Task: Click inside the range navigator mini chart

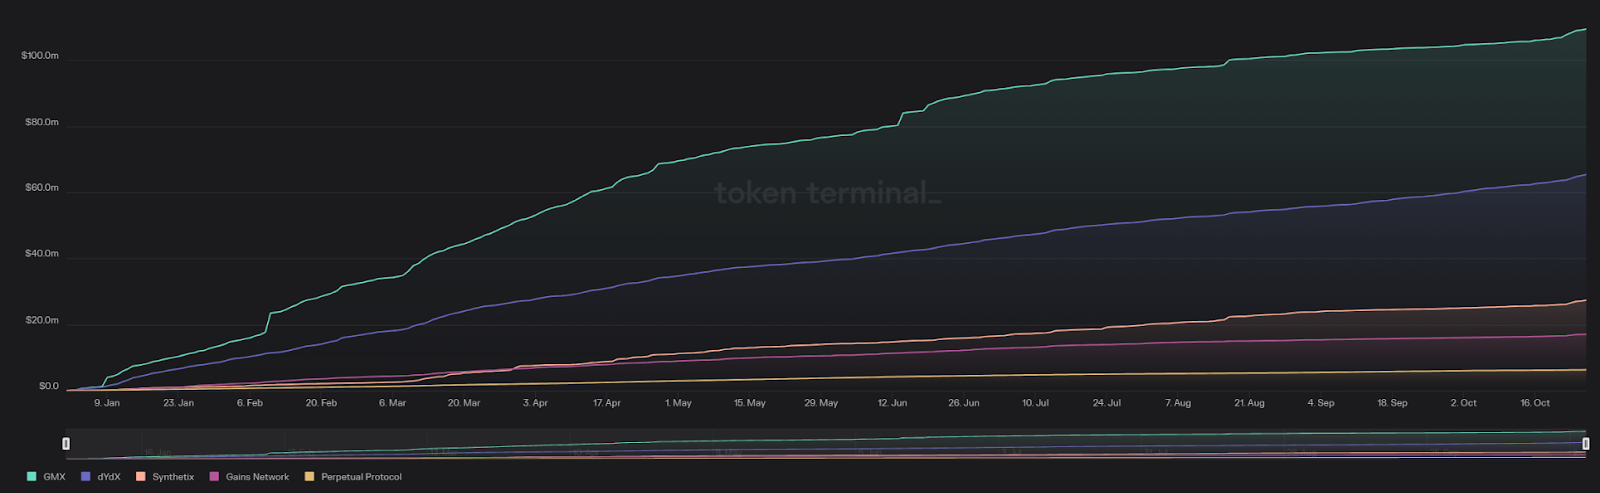Action: [x=826, y=443]
